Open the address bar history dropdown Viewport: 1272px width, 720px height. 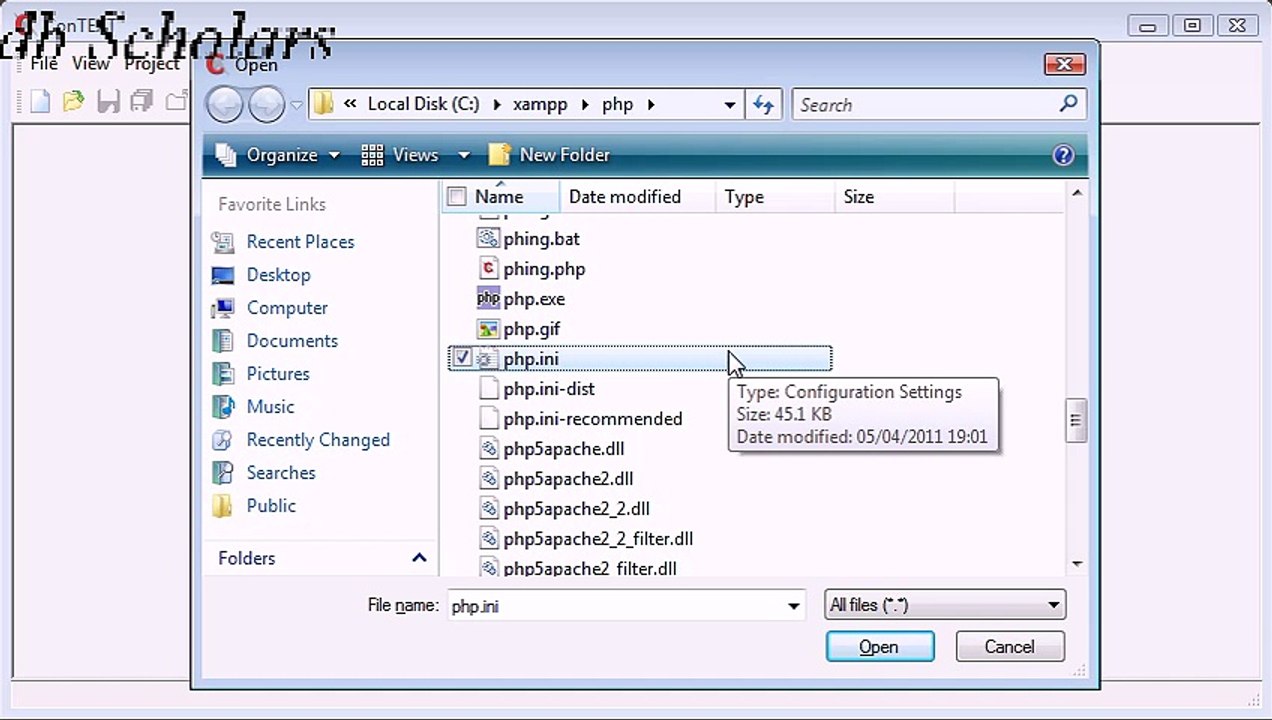point(730,104)
